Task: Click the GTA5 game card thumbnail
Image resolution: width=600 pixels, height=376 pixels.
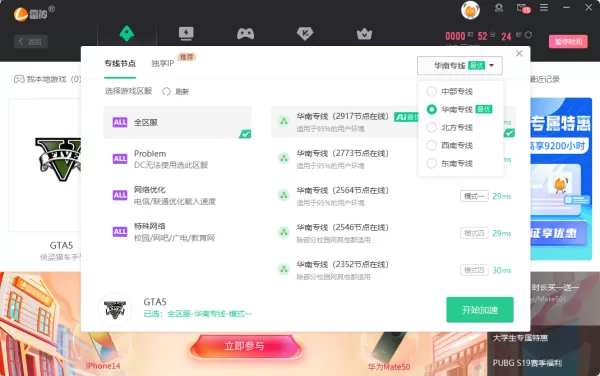Action: [x=45, y=165]
